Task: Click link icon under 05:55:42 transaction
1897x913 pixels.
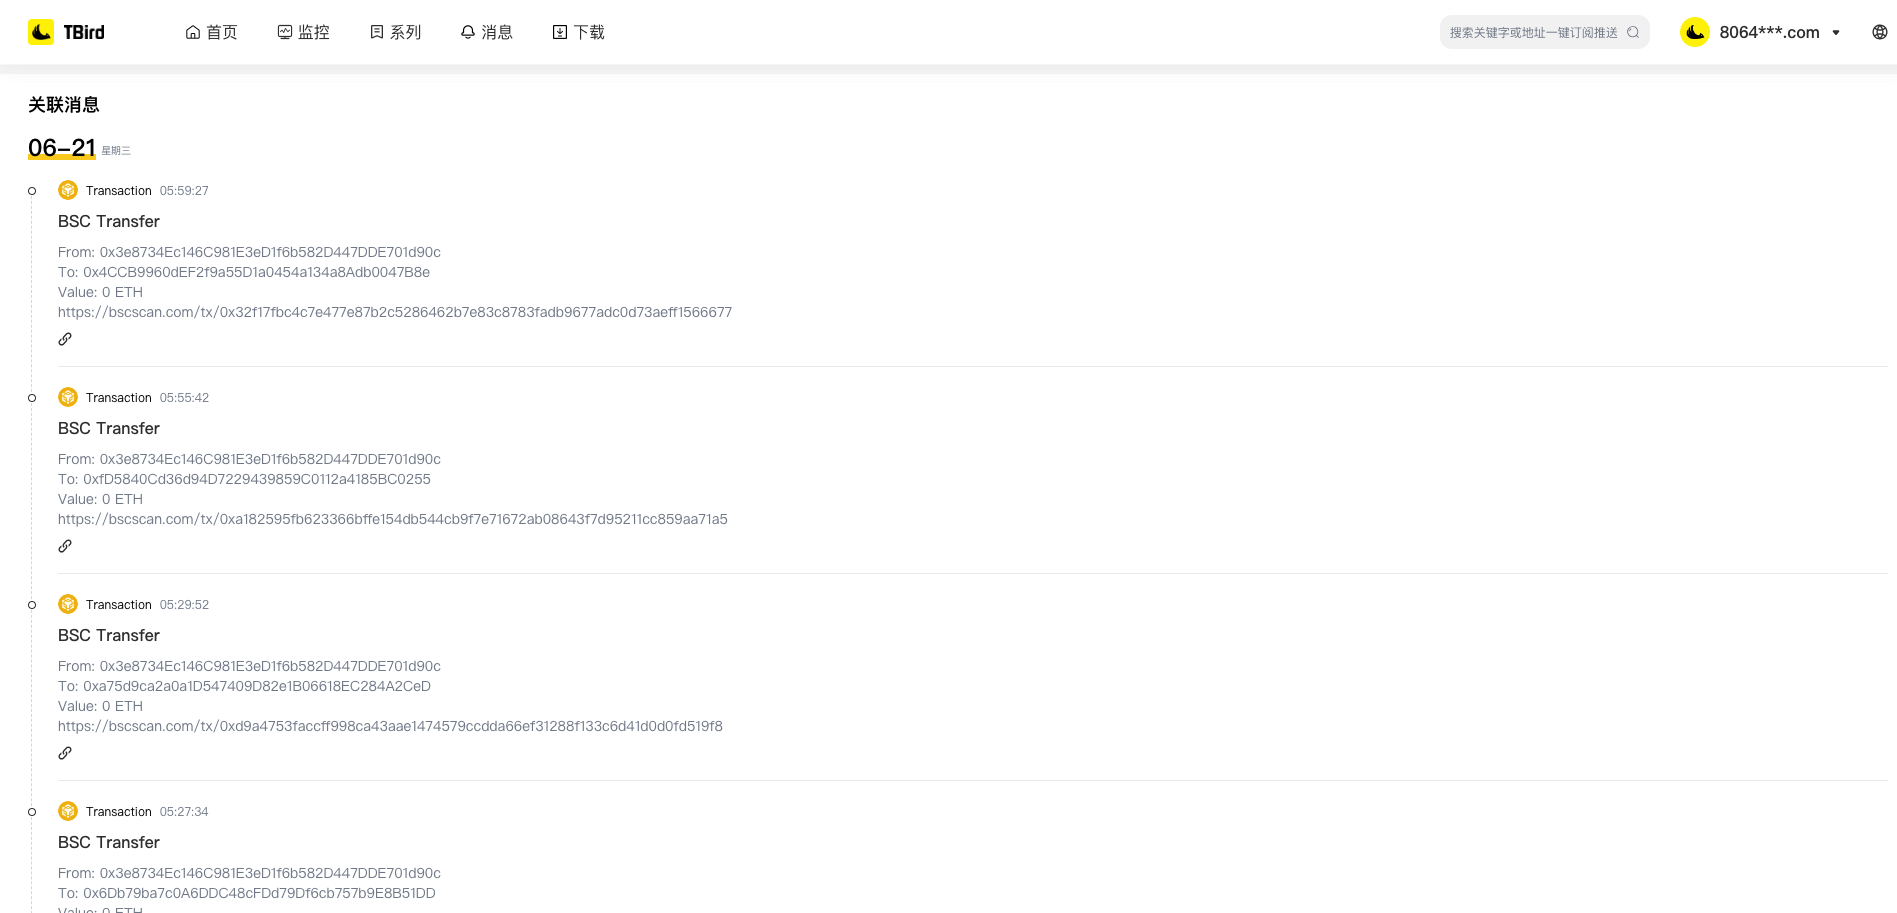Action: pos(65,546)
